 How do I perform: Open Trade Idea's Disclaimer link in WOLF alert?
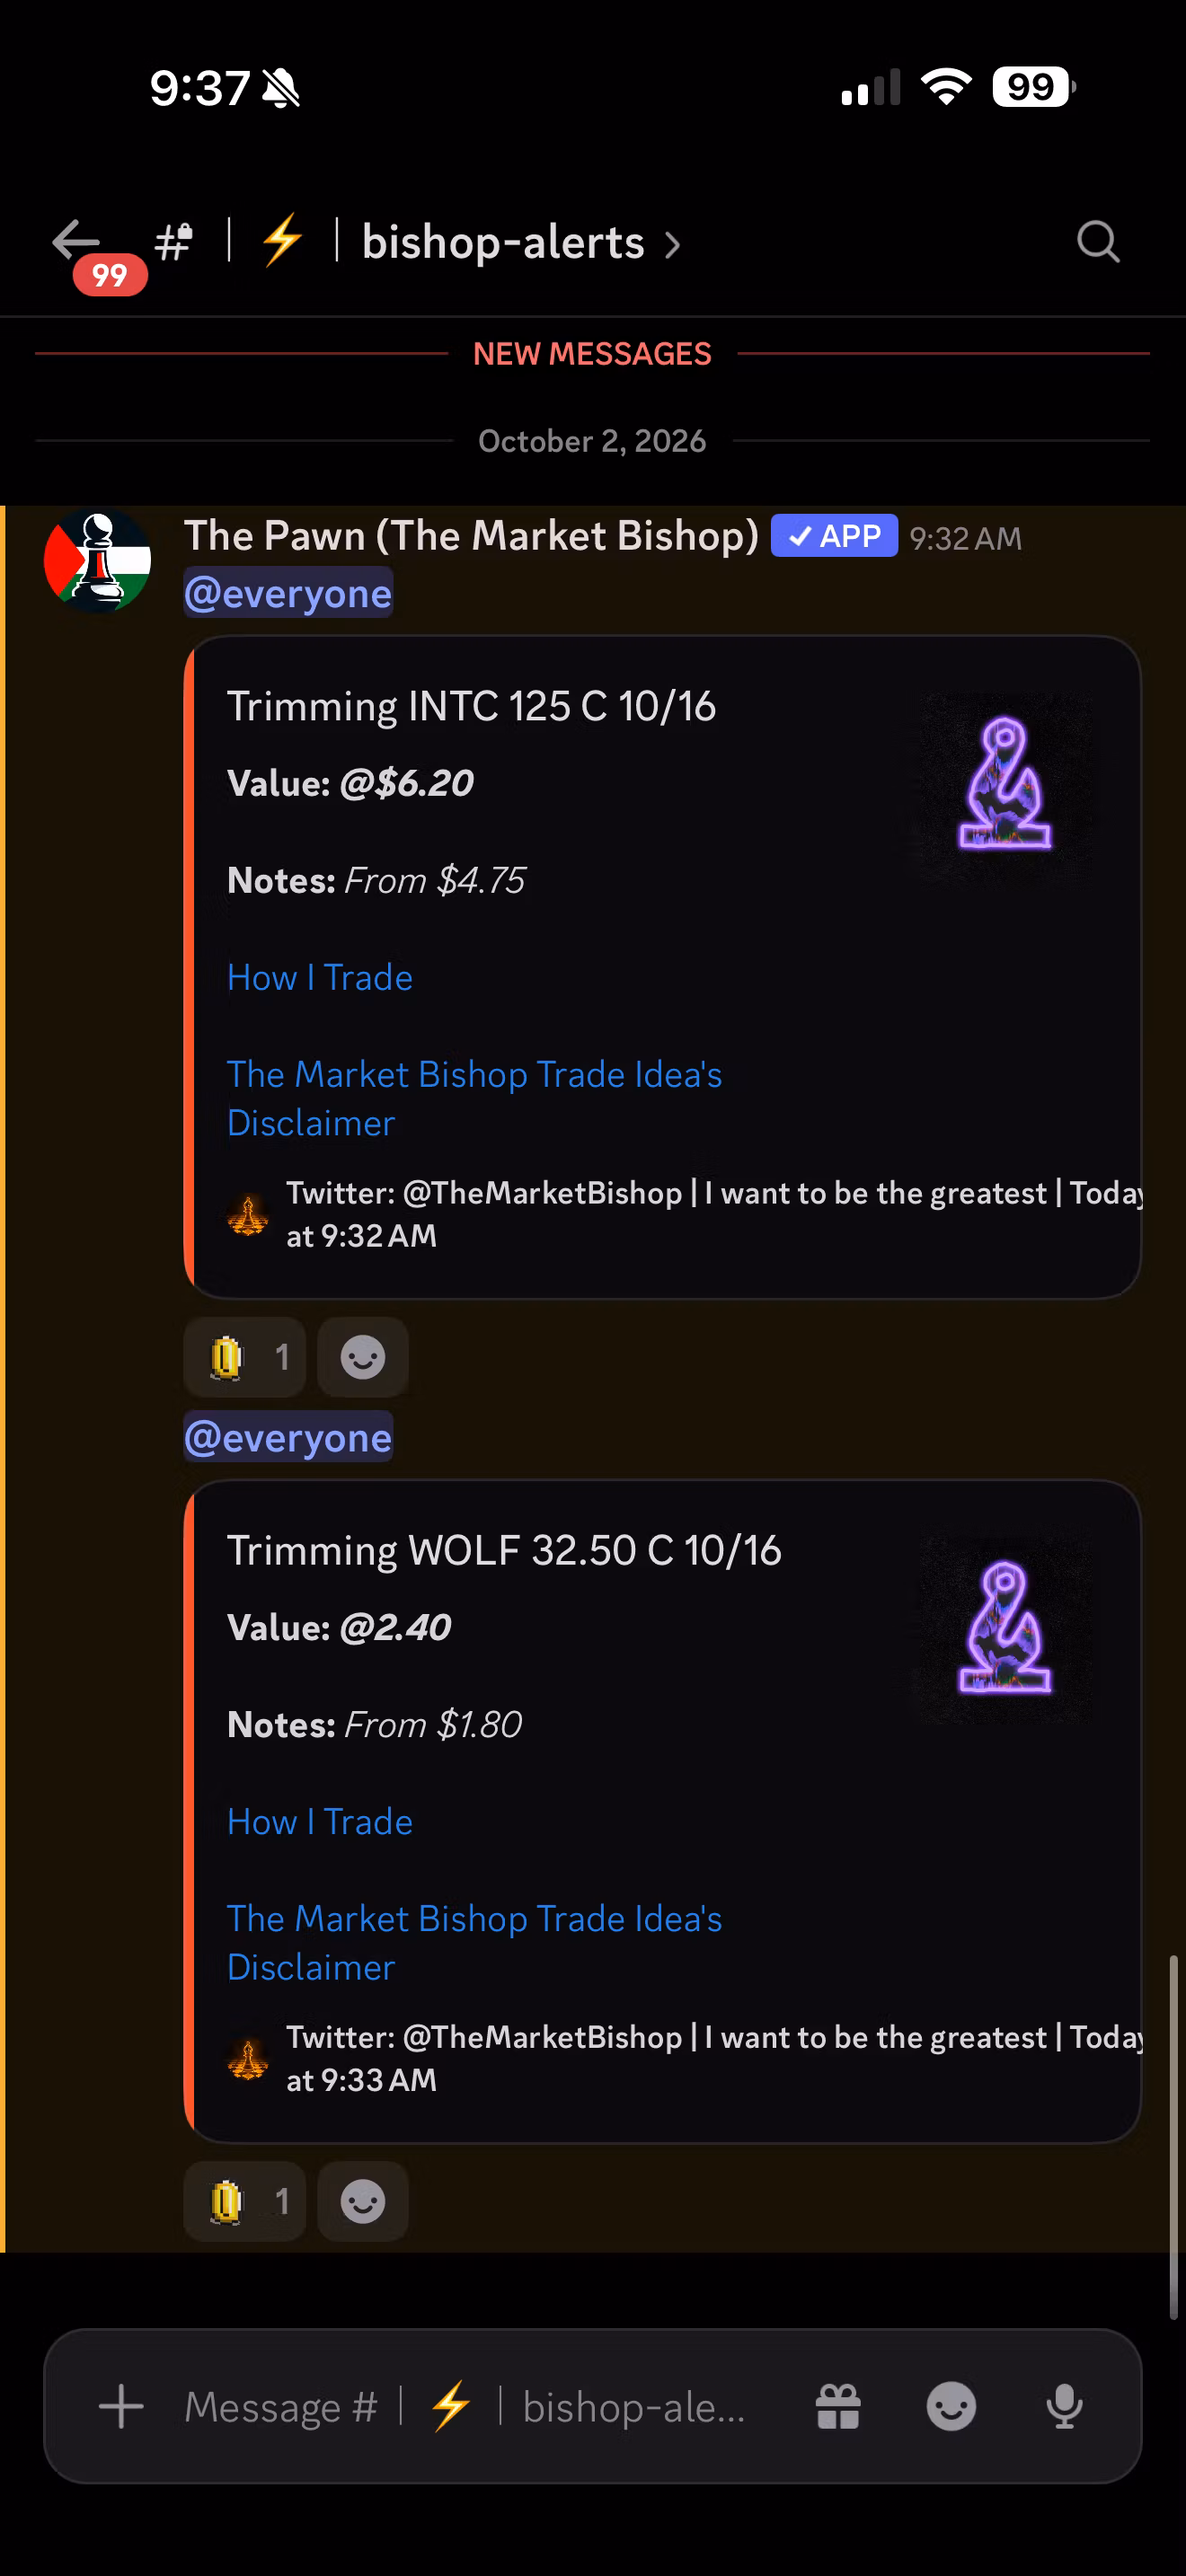pos(474,1942)
